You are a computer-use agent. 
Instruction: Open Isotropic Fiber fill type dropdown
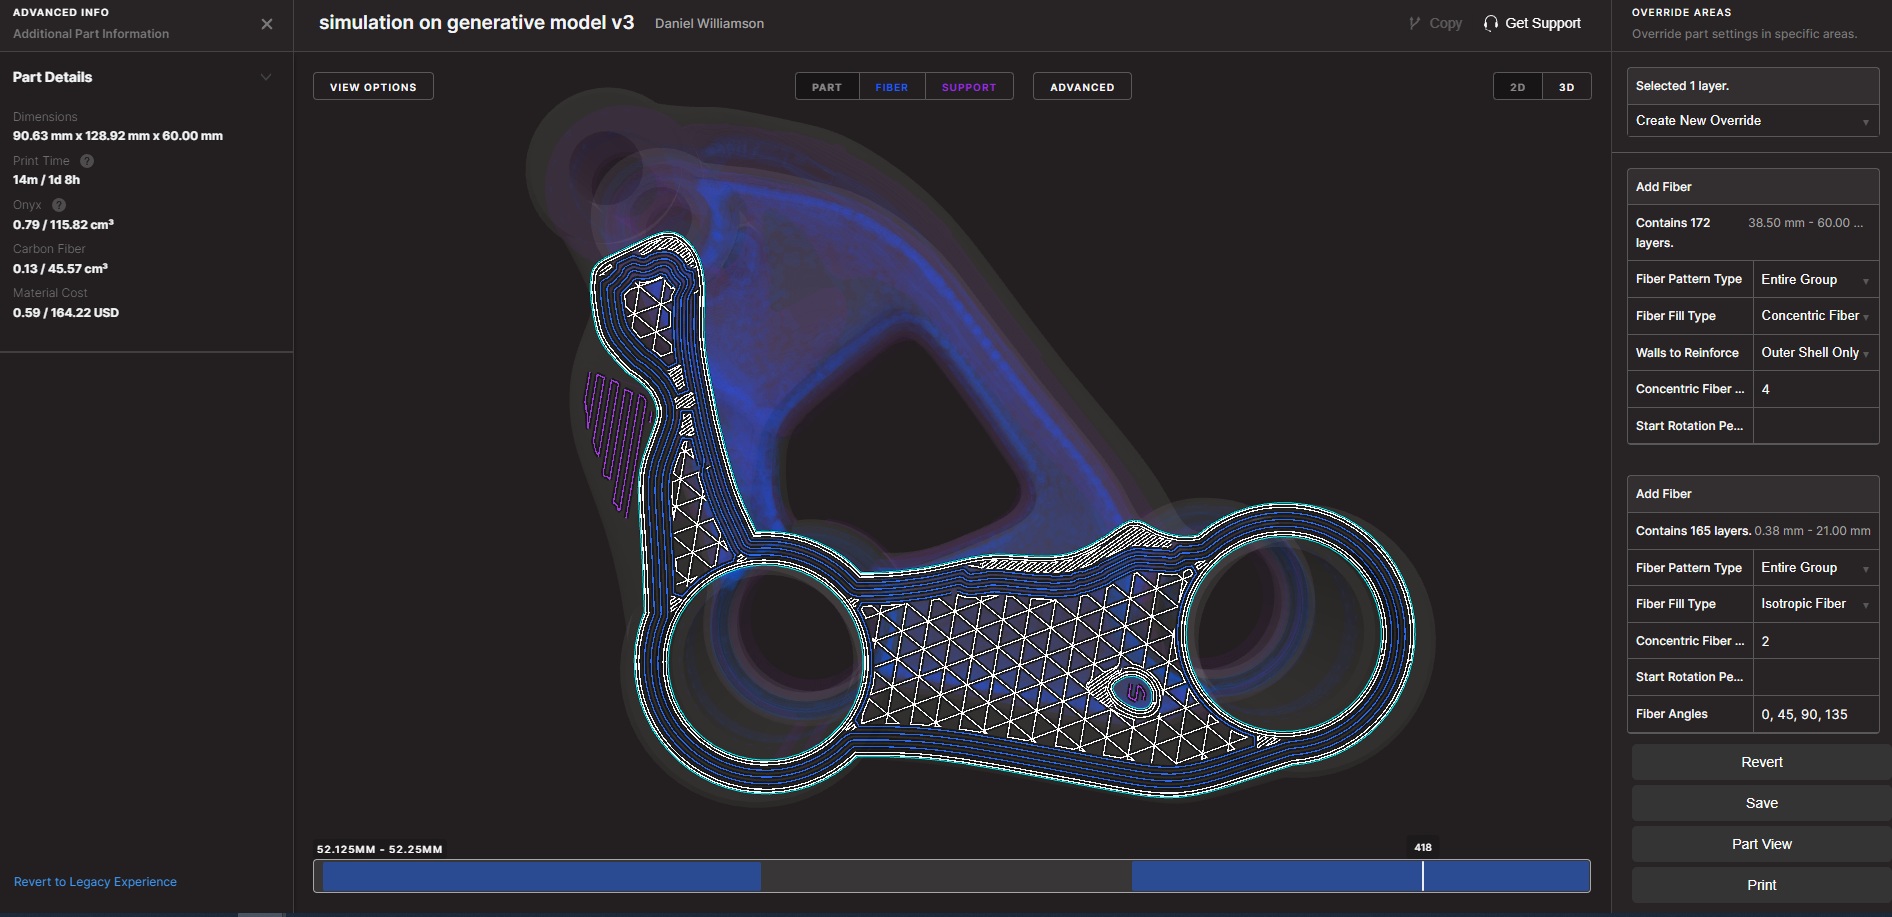[x=1814, y=604]
